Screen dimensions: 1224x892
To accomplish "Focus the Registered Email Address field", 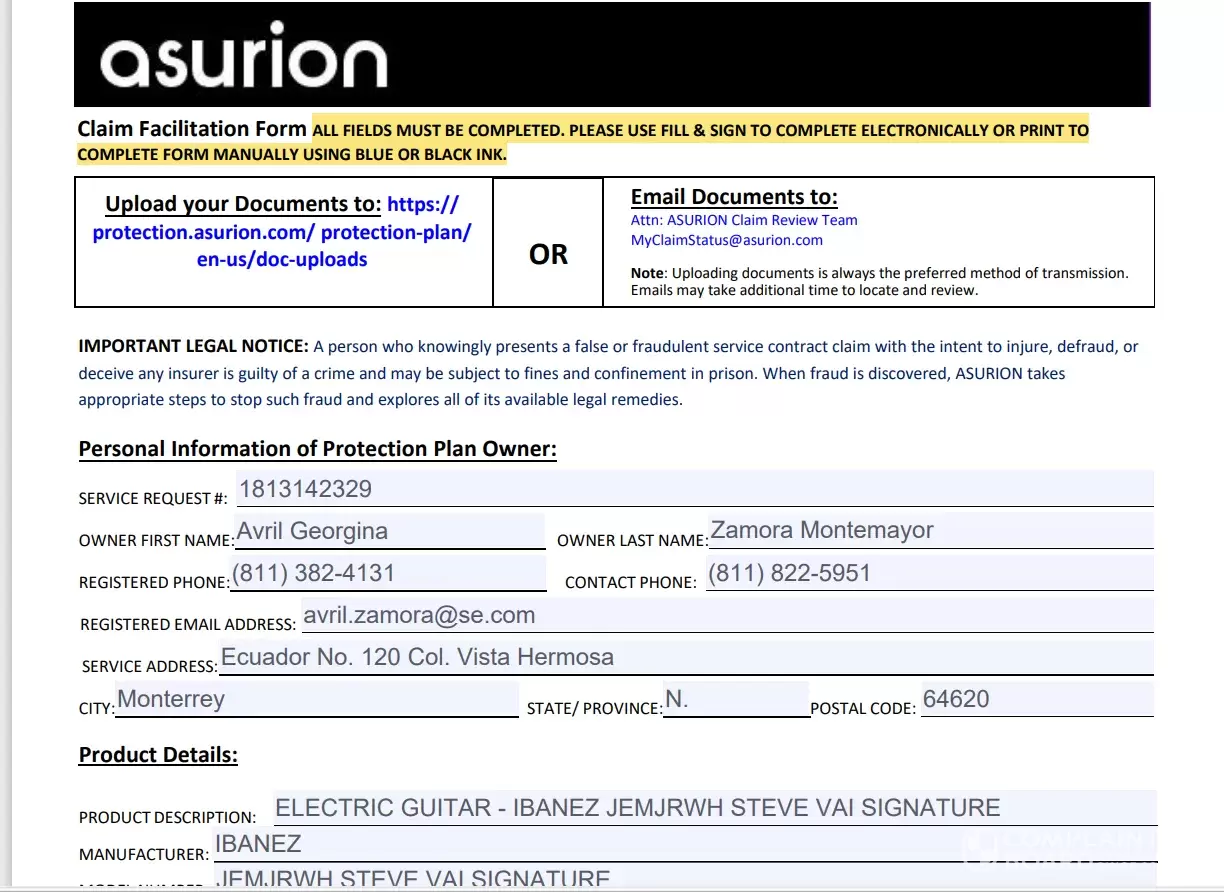I will tap(726, 616).
